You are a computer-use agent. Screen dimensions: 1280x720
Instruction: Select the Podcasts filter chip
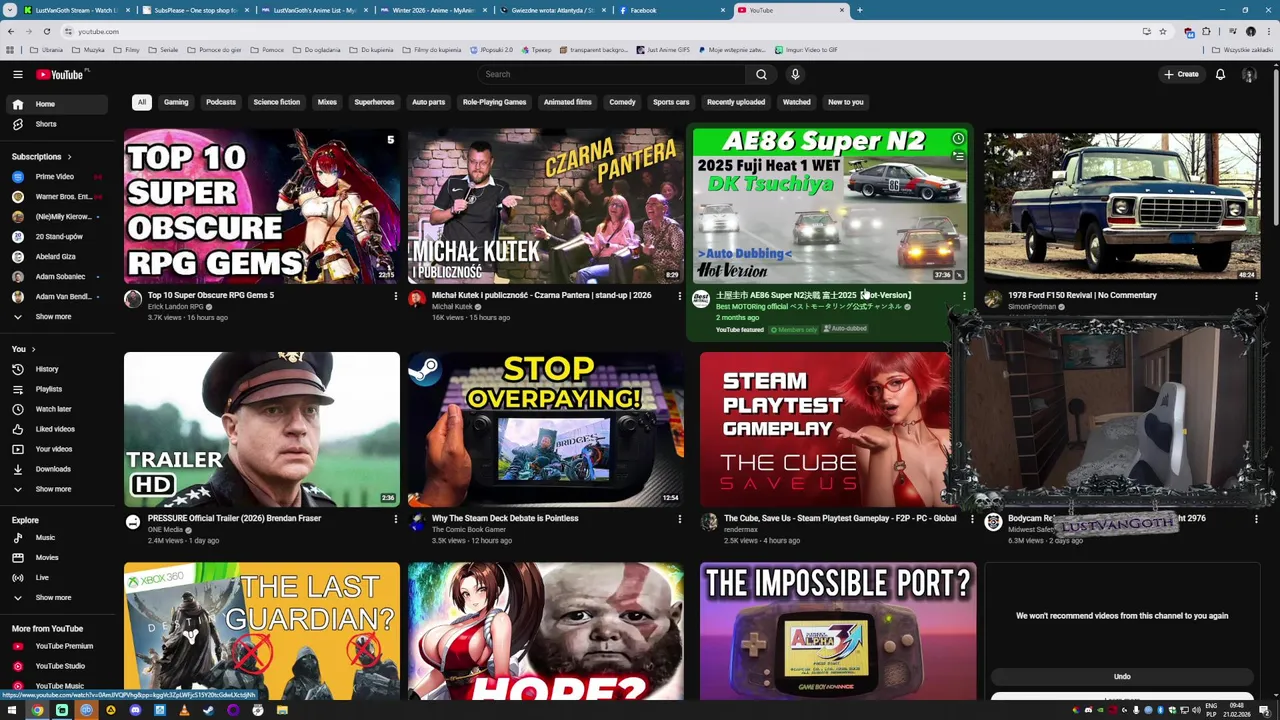tap(221, 102)
